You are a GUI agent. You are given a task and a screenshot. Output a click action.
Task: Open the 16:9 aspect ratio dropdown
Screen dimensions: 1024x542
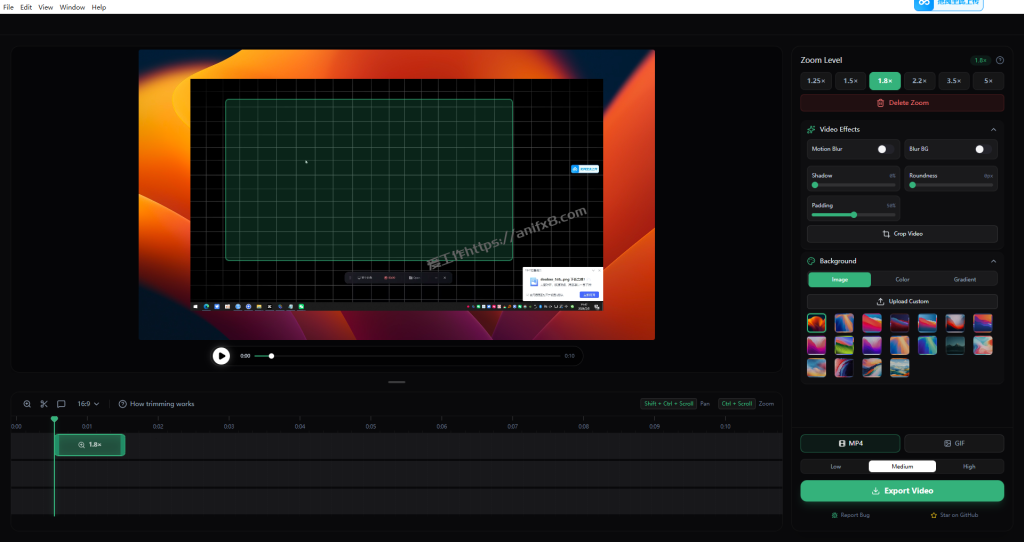[x=89, y=404]
